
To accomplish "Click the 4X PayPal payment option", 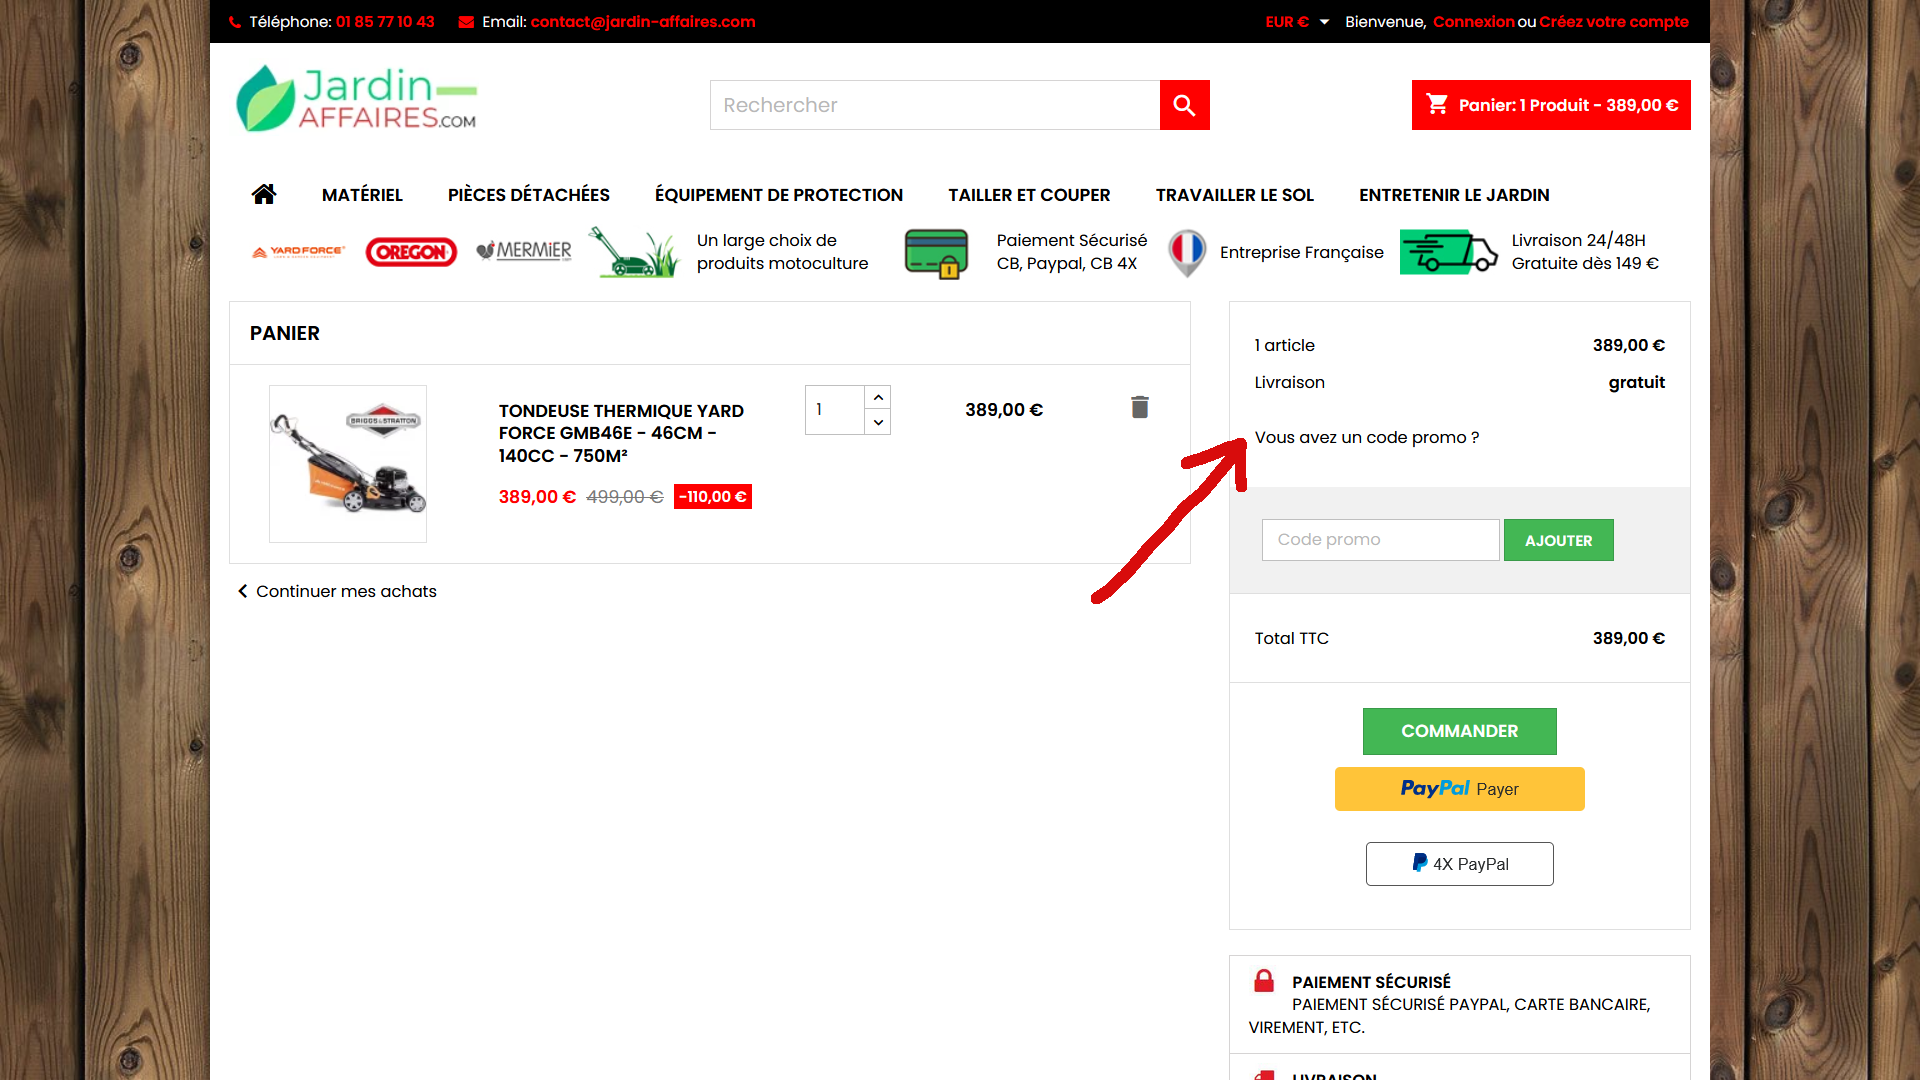I will 1460,864.
